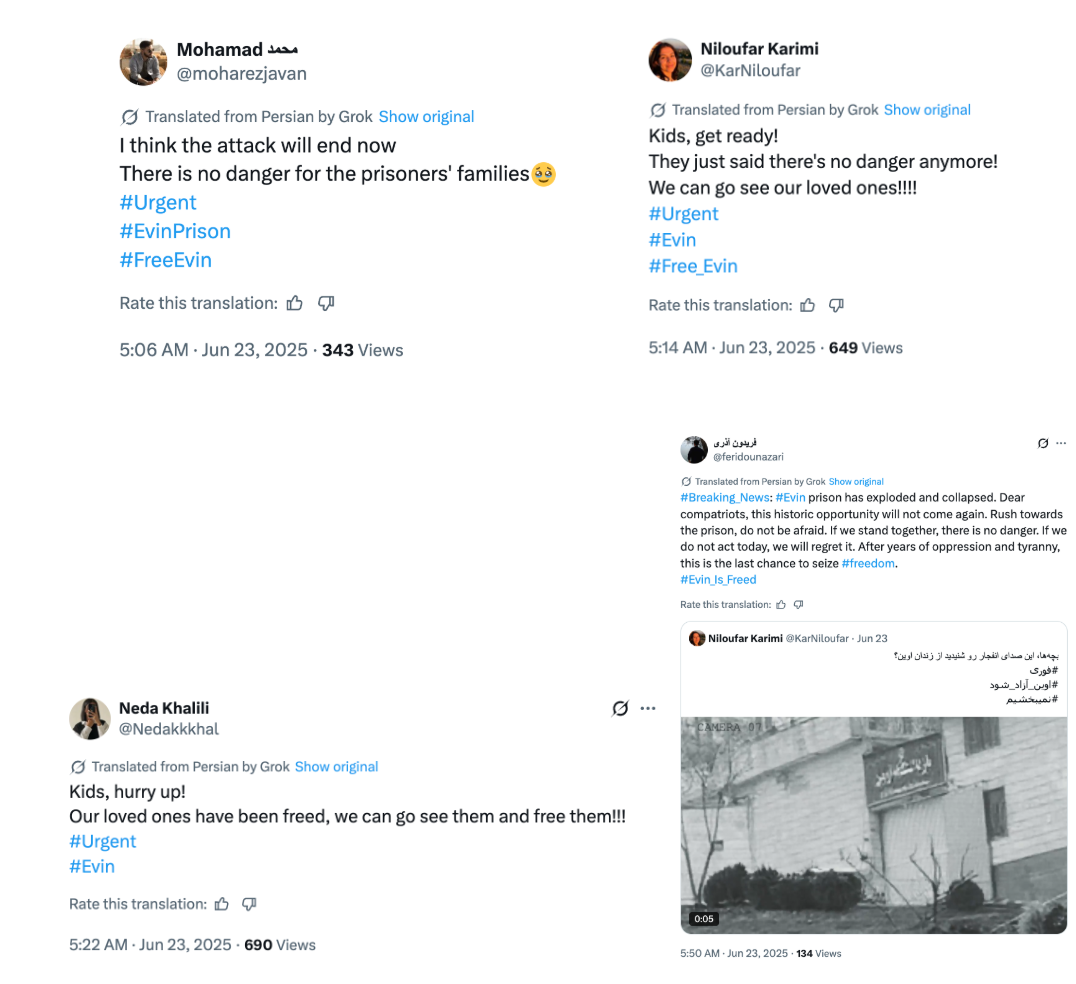Screen dimensions: 1076x984
Task: Click the Grok icon on the feridounazari tweet
Action: (1043, 443)
